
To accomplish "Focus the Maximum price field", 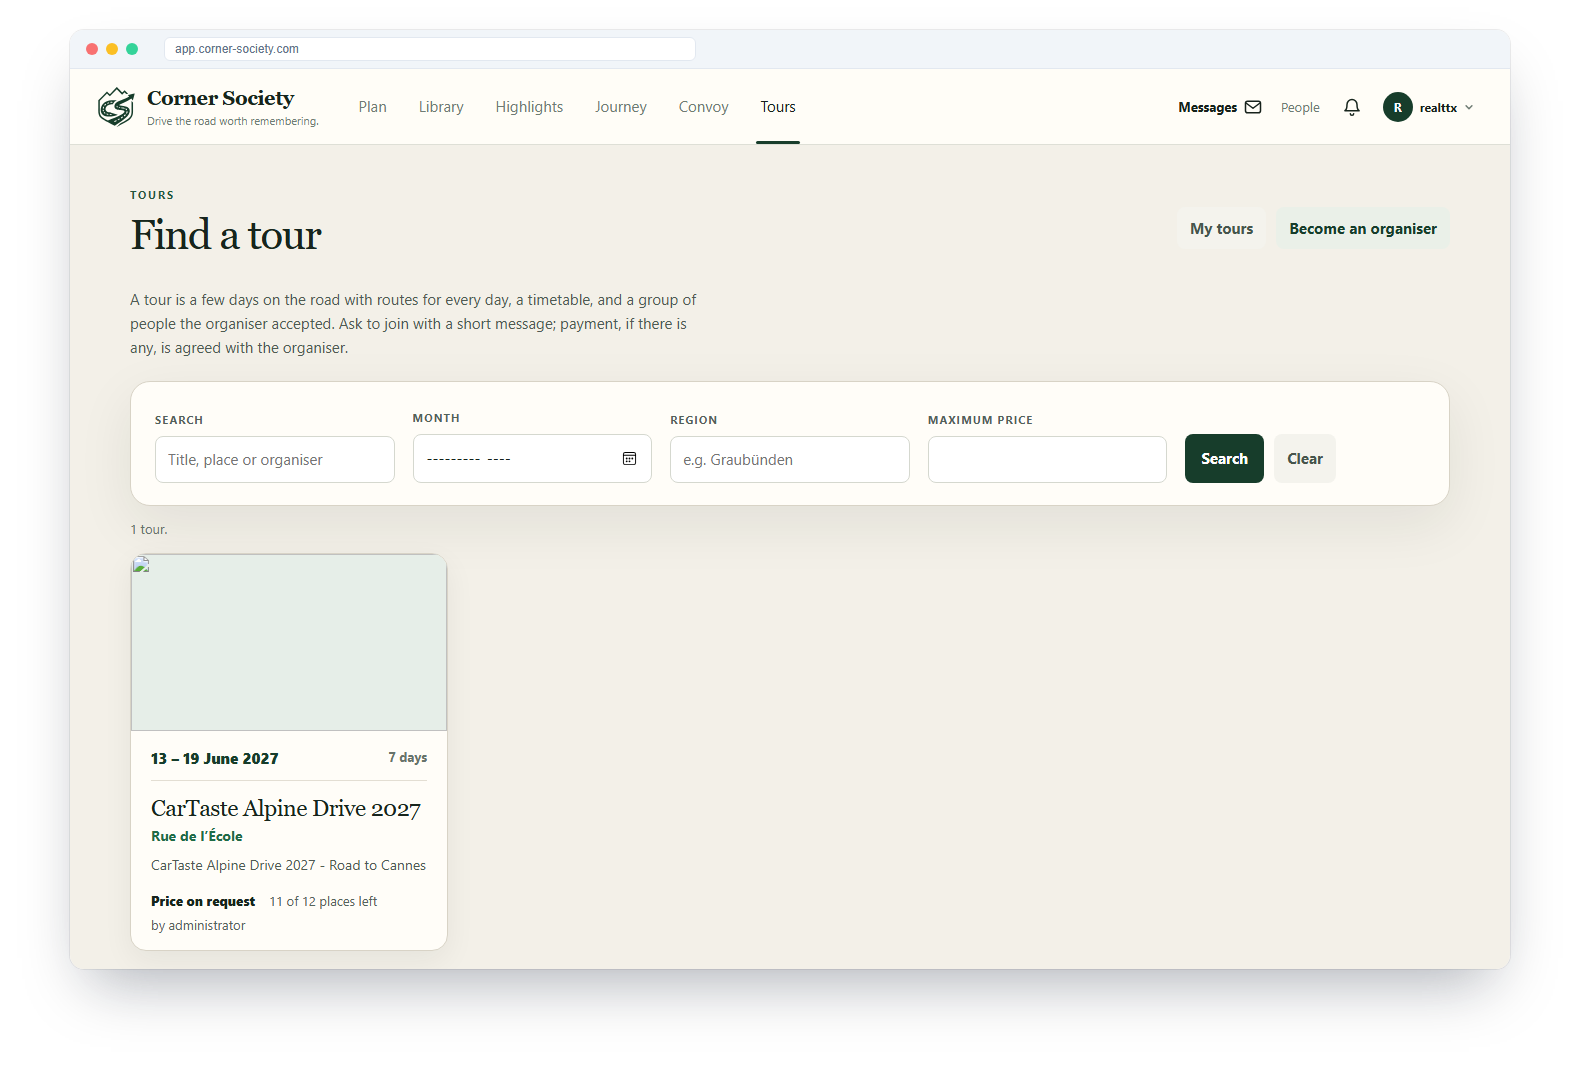I will tap(1047, 460).
